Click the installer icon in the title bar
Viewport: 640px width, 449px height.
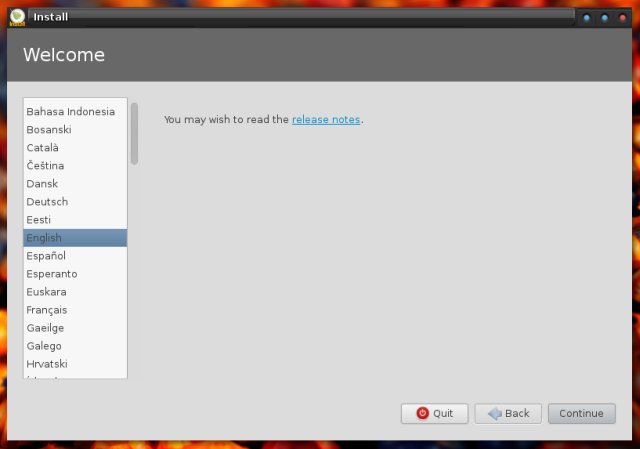coord(17,18)
